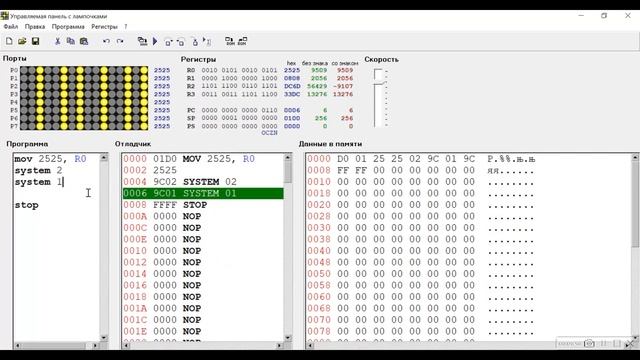Select debugger row 000A NOP
The width and height of the screenshot is (640, 360).
(203, 216)
